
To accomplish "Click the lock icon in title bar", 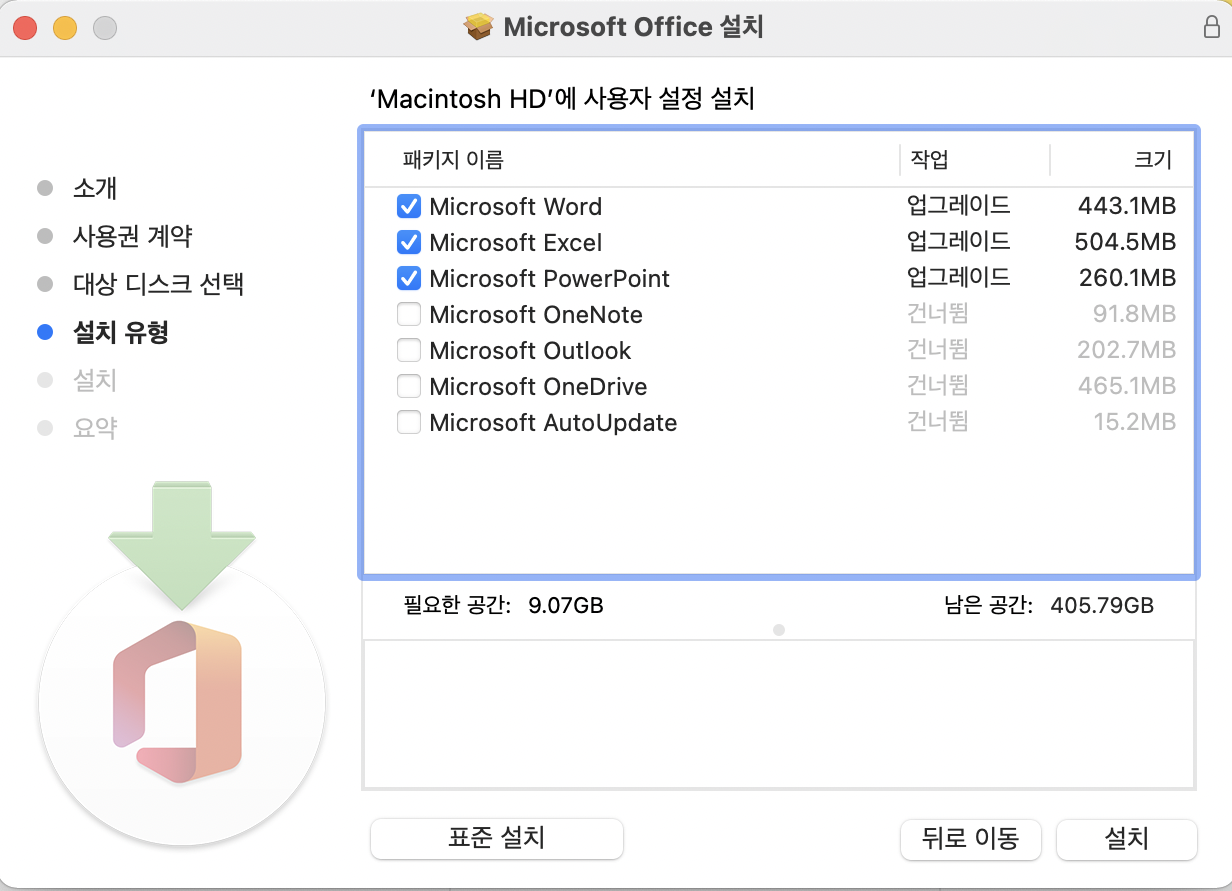I will pos(1211,27).
